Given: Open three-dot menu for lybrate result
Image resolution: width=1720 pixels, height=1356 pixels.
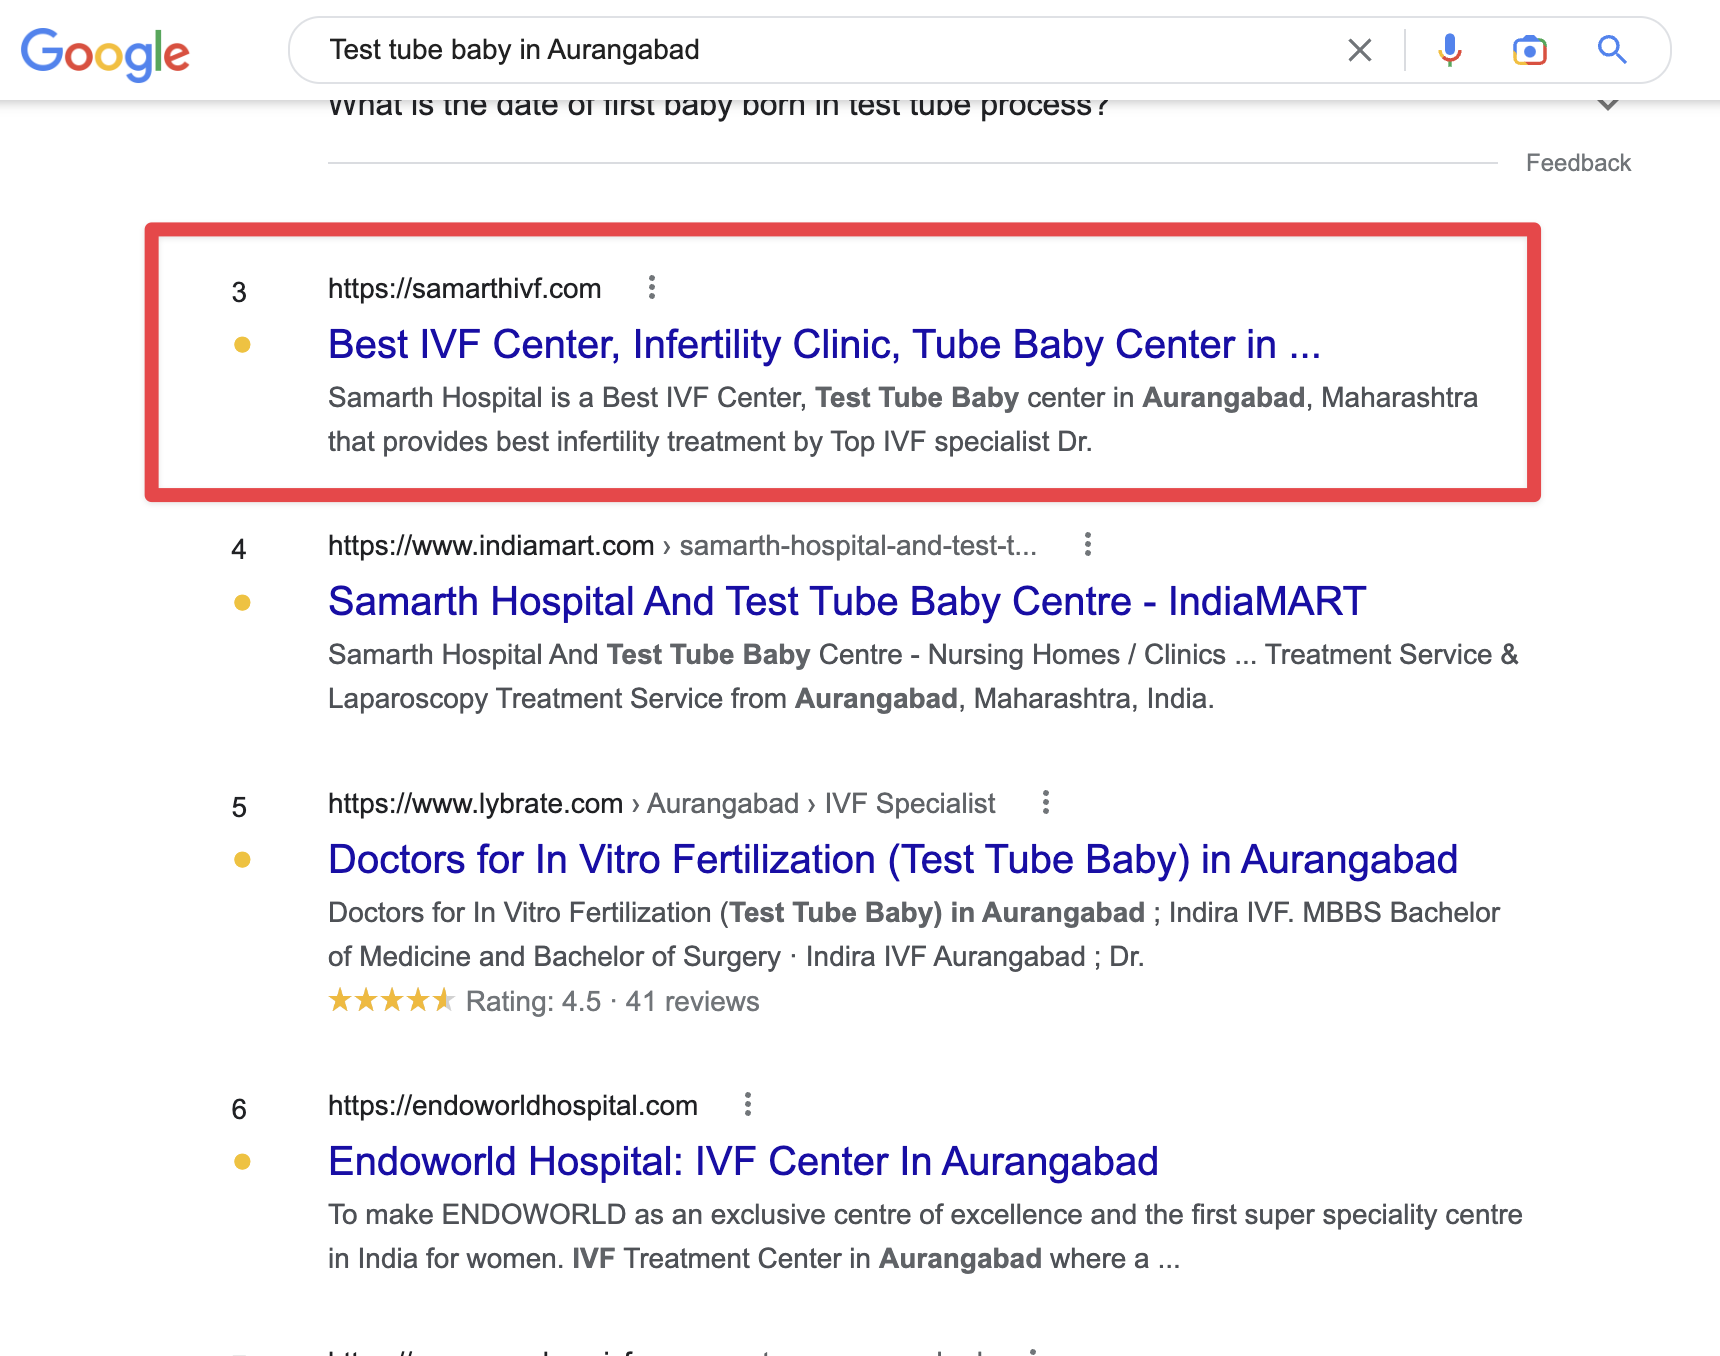Looking at the screenshot, I should click(x=1046, y=803).
